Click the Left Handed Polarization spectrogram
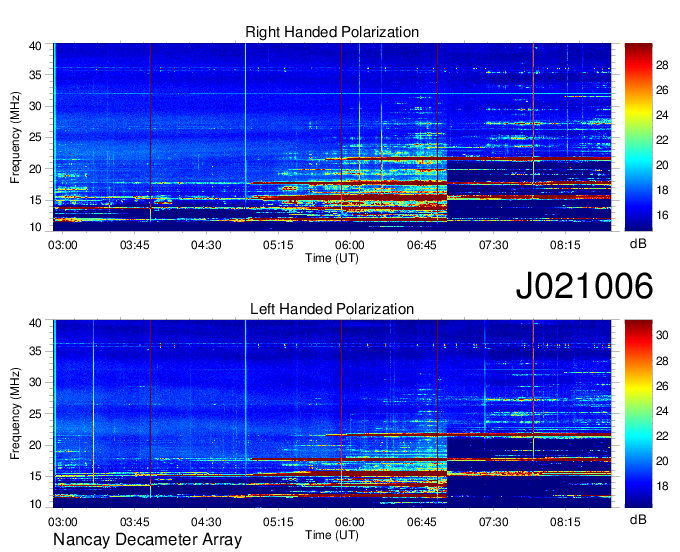 (x=332, y=414)
